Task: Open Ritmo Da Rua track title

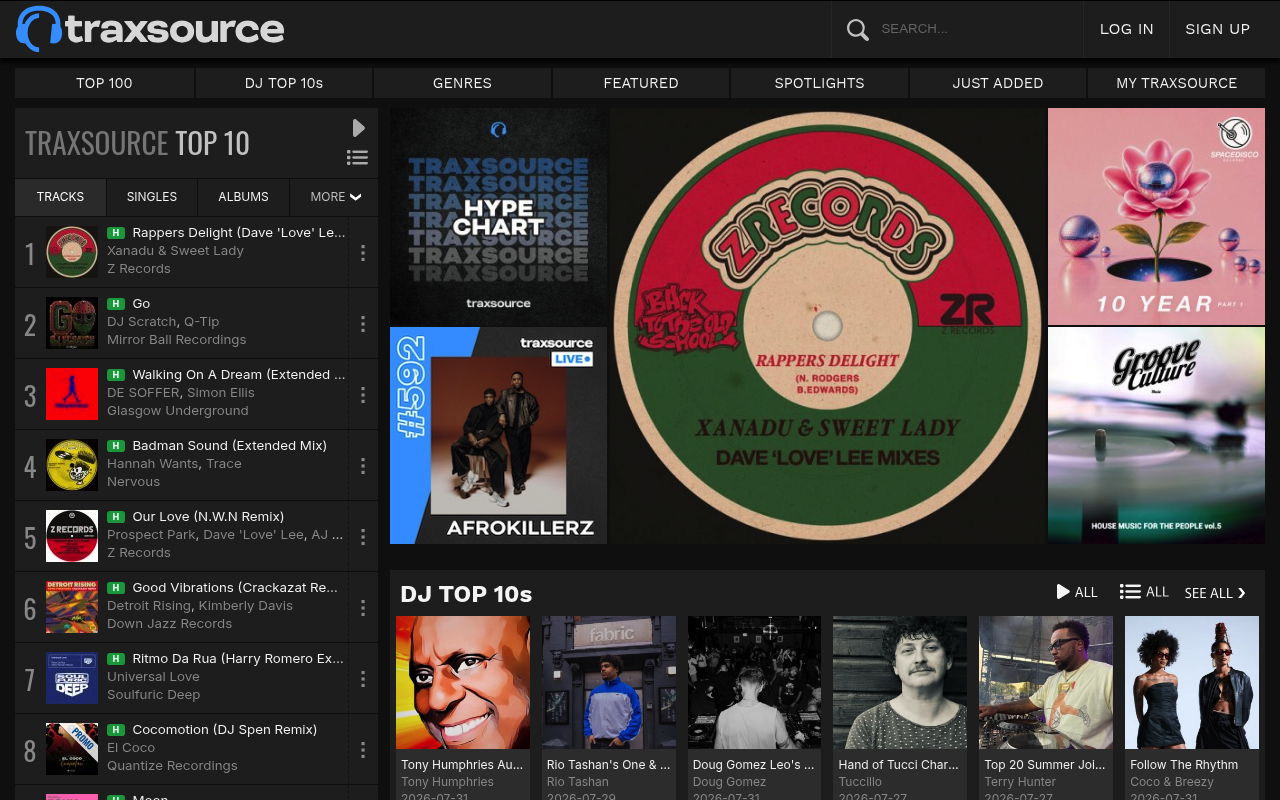Action: tap(238, 659)
